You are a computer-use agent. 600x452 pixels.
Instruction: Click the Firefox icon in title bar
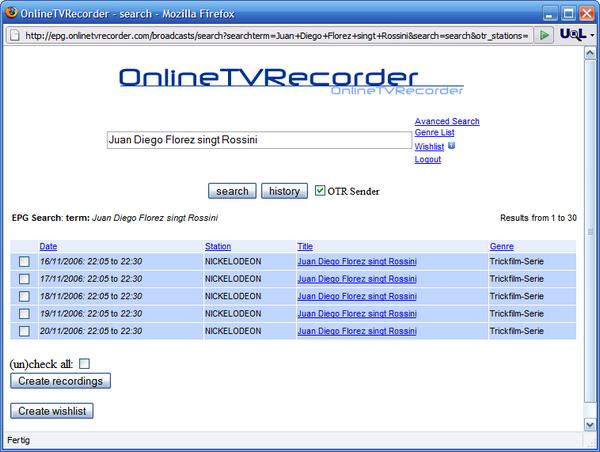click(x=11, y=13)
